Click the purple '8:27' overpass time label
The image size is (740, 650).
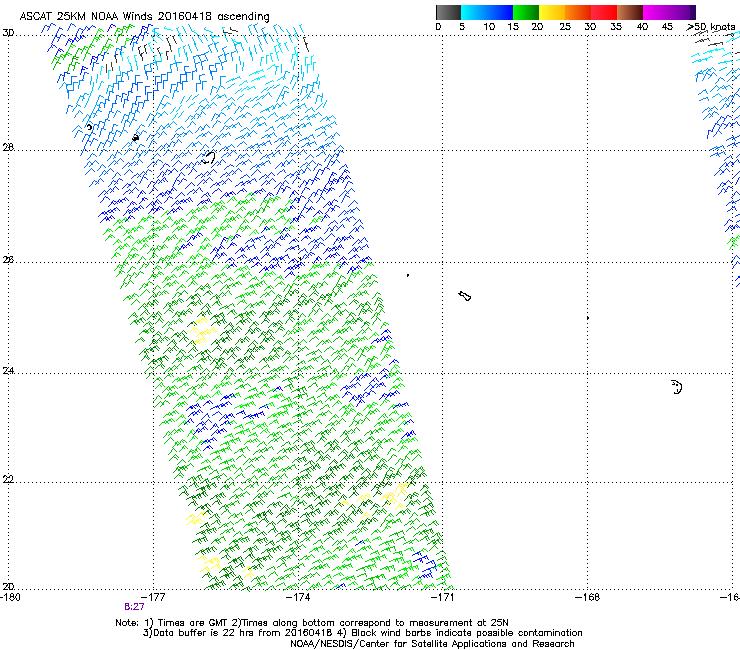point(135,607)
